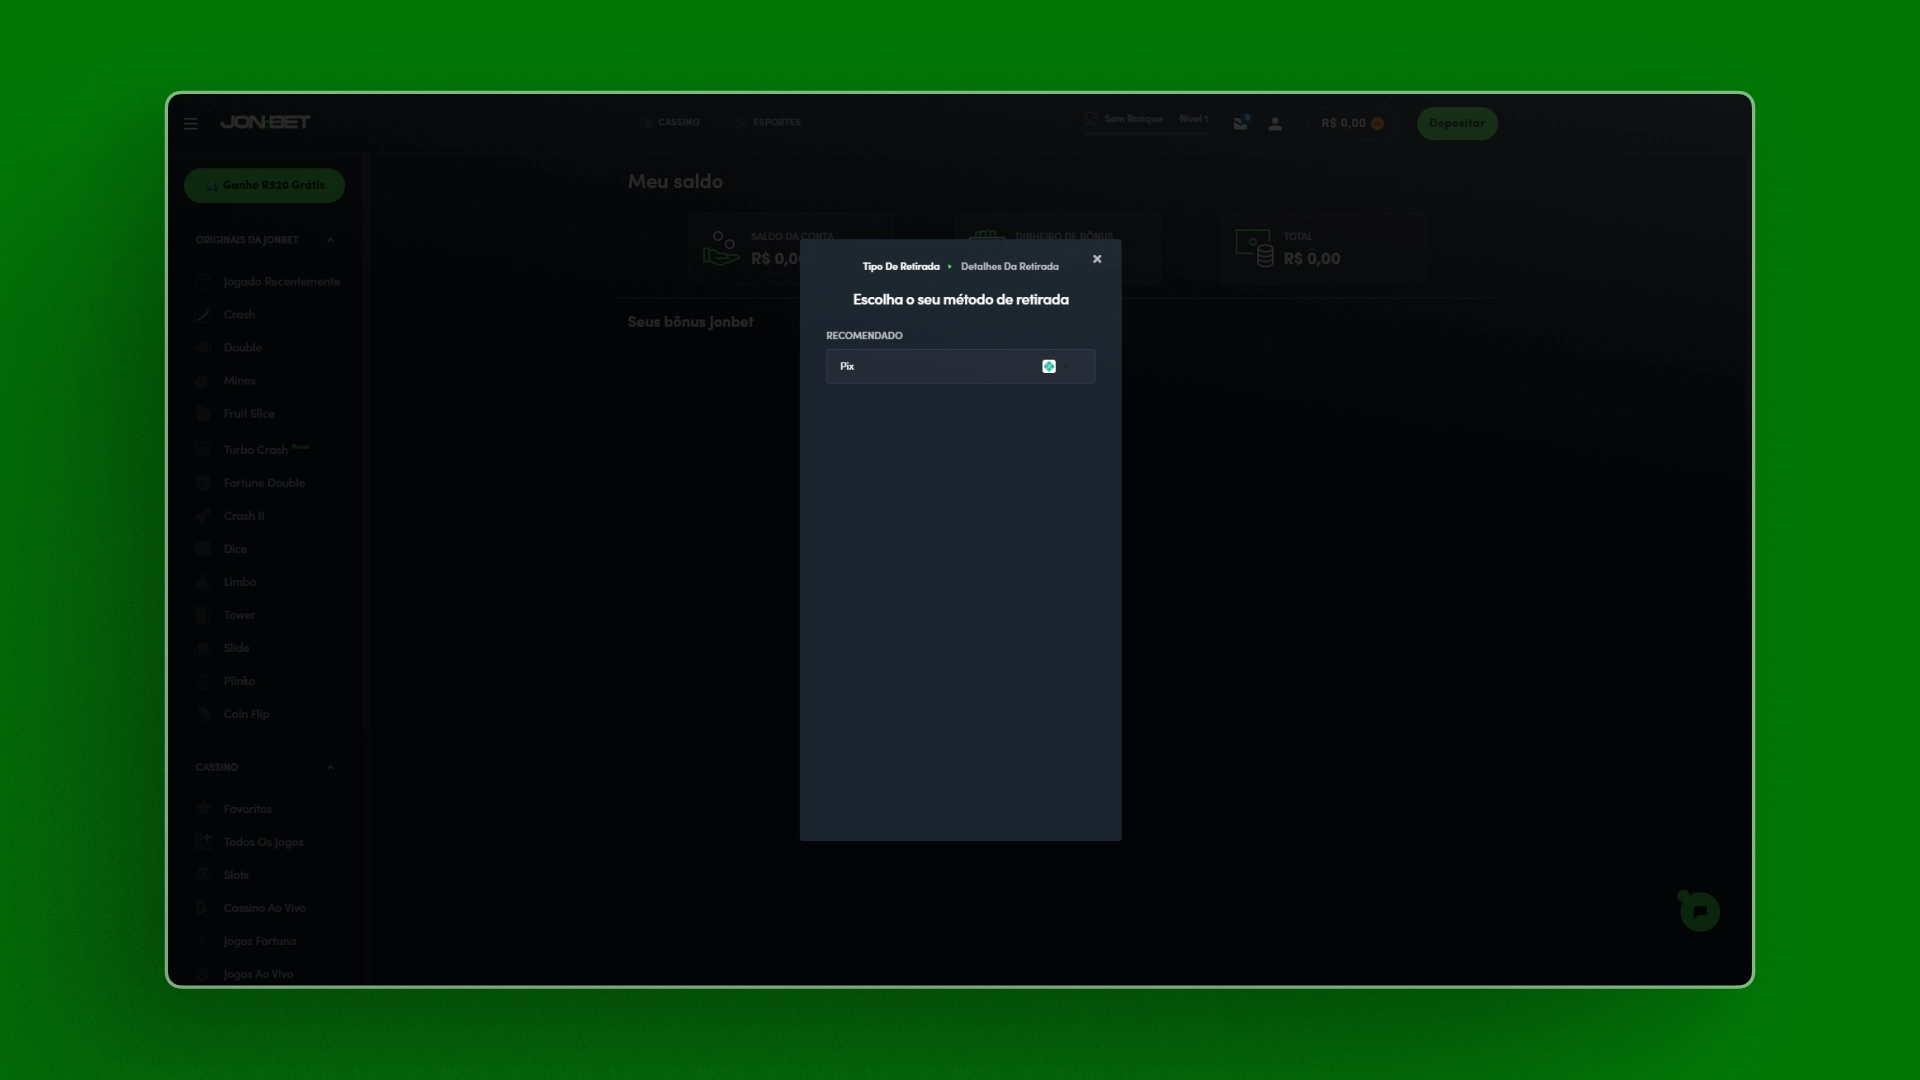
Task: Open Jogos Ao Vivo in sidebar
Action: 245,974
